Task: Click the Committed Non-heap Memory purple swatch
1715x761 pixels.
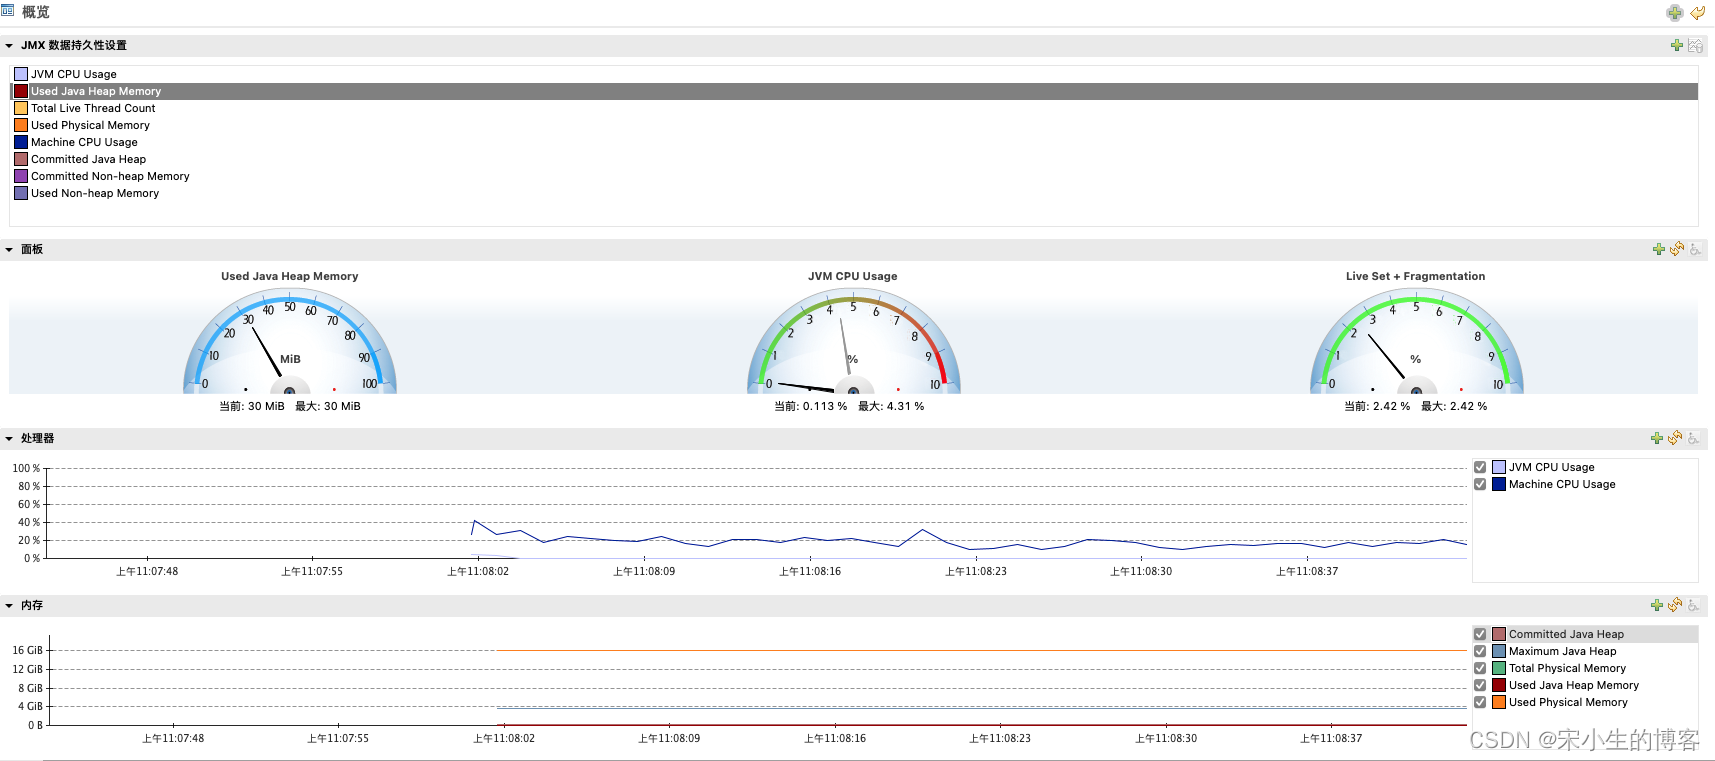Action: click(x=21, y=176)
